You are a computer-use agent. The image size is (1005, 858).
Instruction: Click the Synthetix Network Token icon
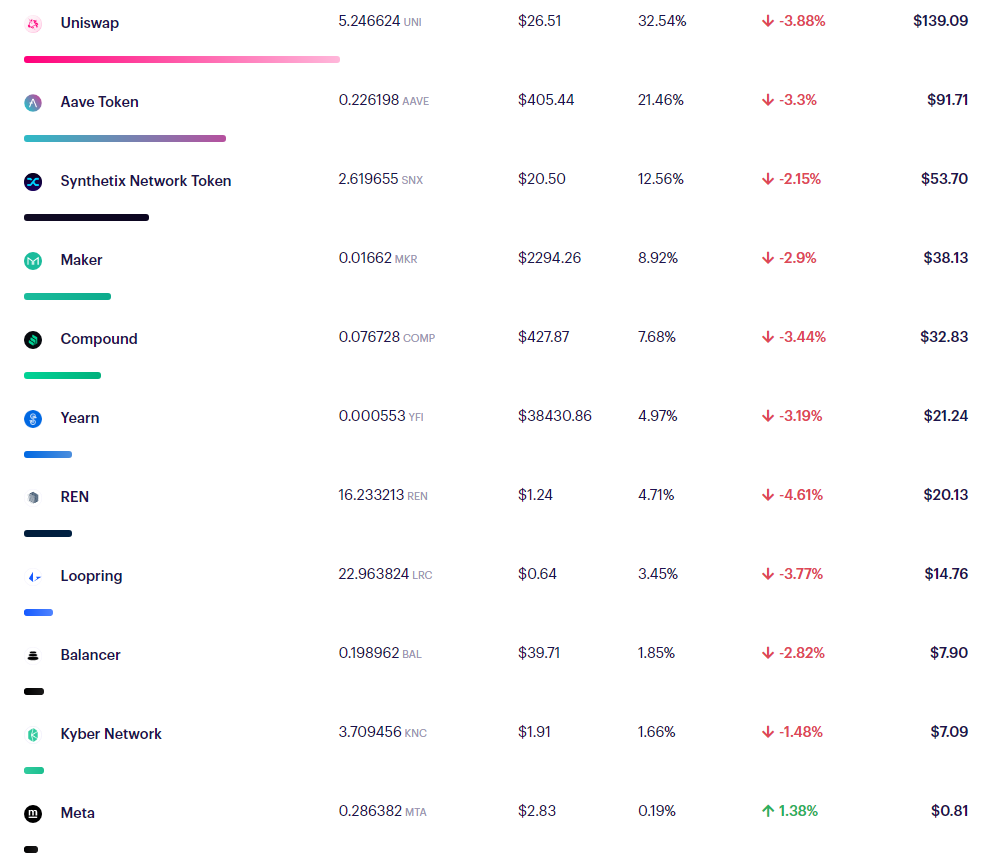33,181
